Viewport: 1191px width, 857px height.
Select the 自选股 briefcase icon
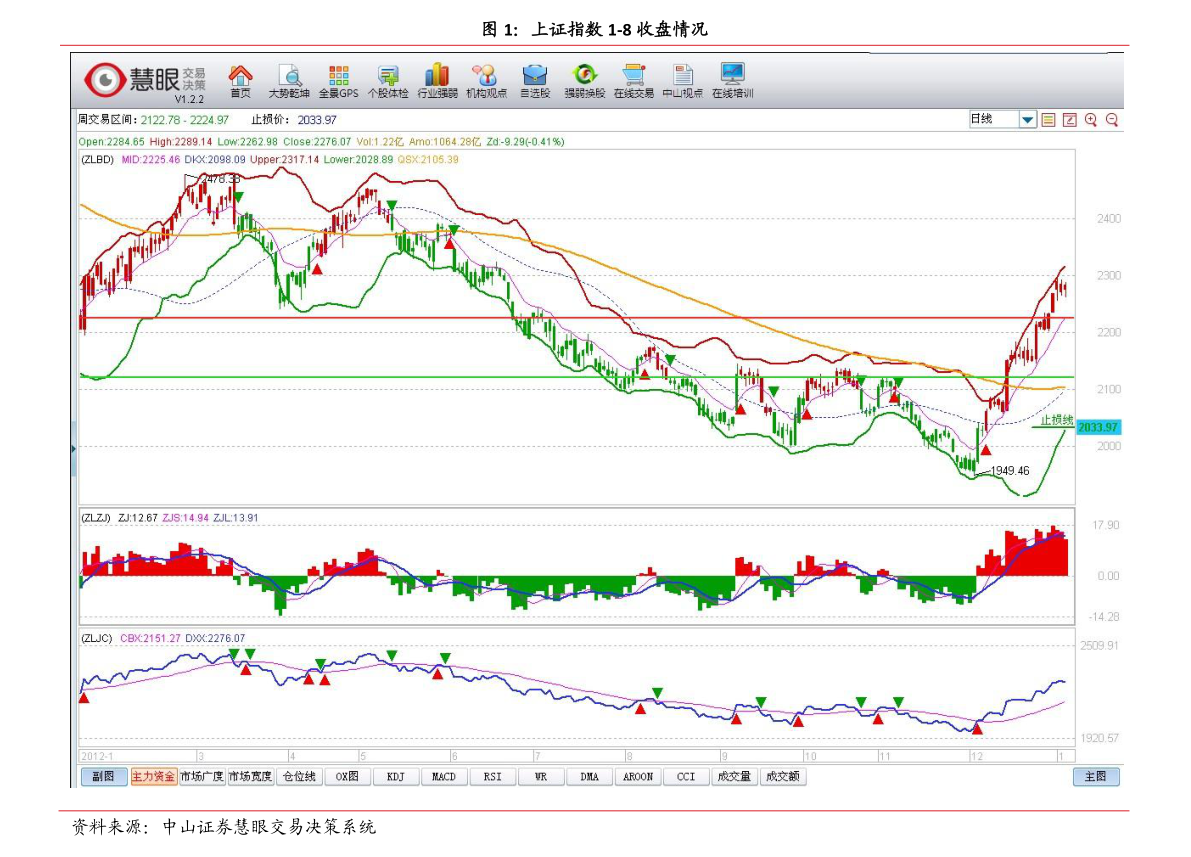point(535,76)
